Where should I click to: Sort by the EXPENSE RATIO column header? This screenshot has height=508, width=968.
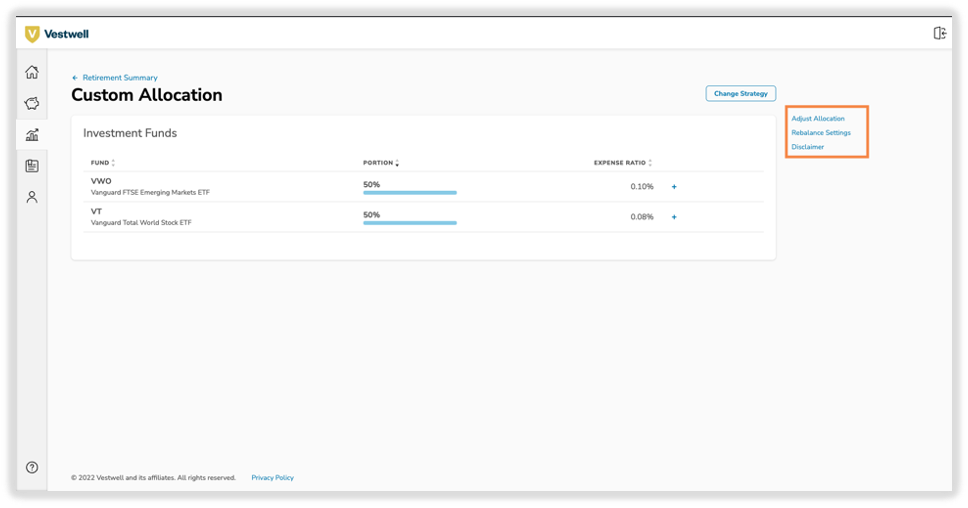[623, 163]
